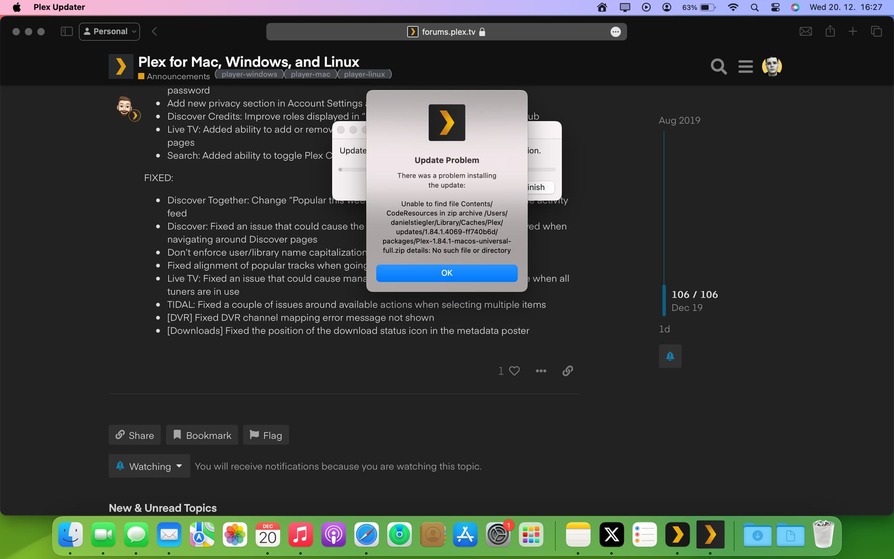Click the 106 / 106 timeline position
Image resolution: width=894 pixels, height=559 pixels.
694,294
